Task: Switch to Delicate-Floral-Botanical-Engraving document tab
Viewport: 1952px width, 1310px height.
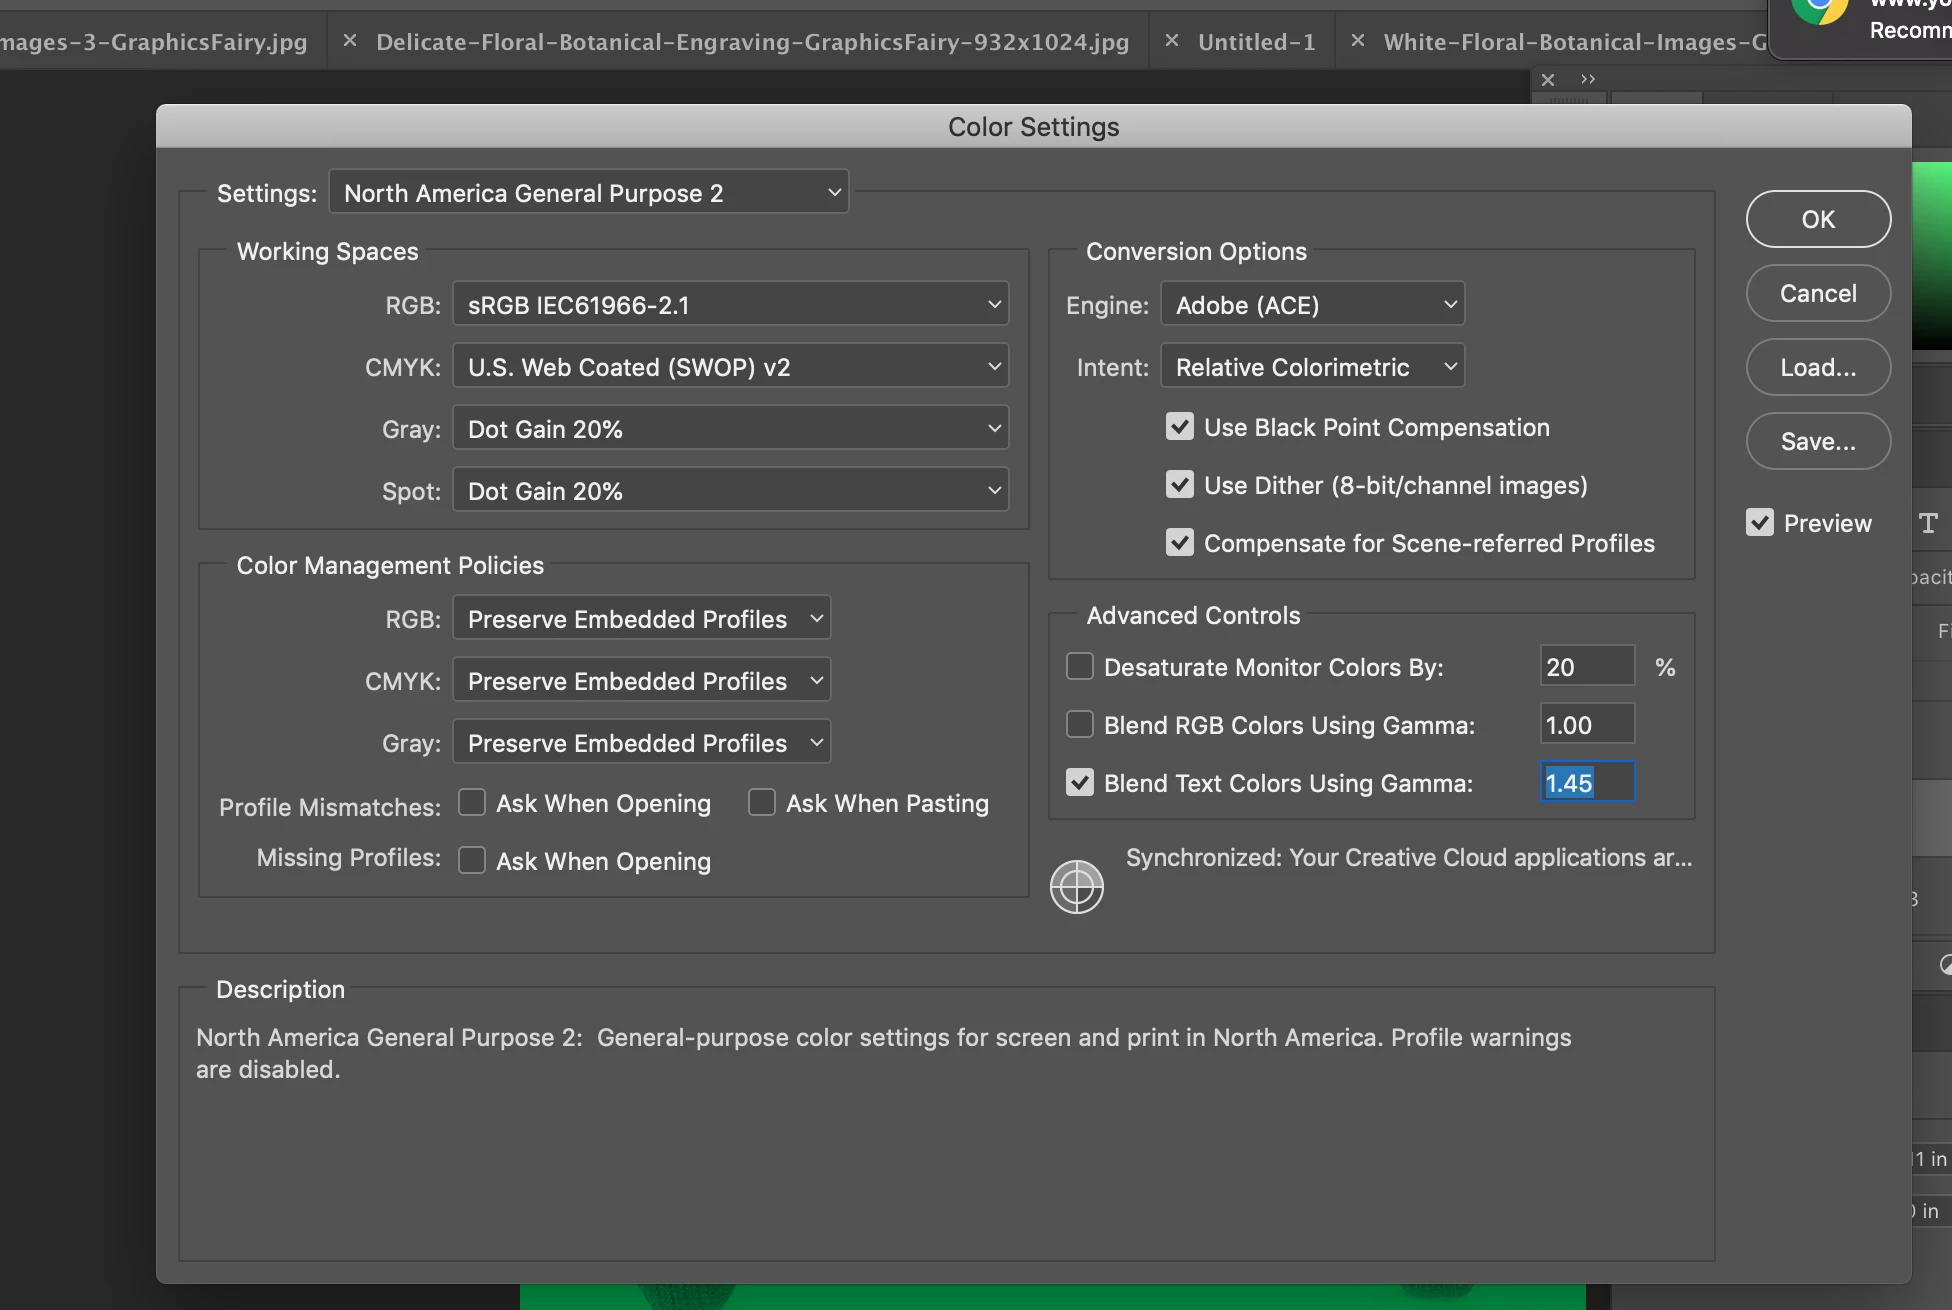Action: coord(752,42)
